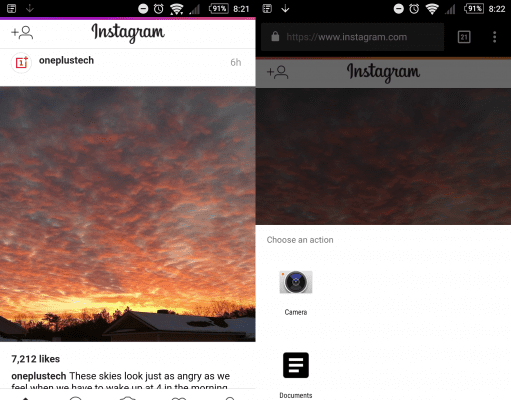Tap the Instagram logo above oneplustech post

pyautogui.click(x=128, y=33)
